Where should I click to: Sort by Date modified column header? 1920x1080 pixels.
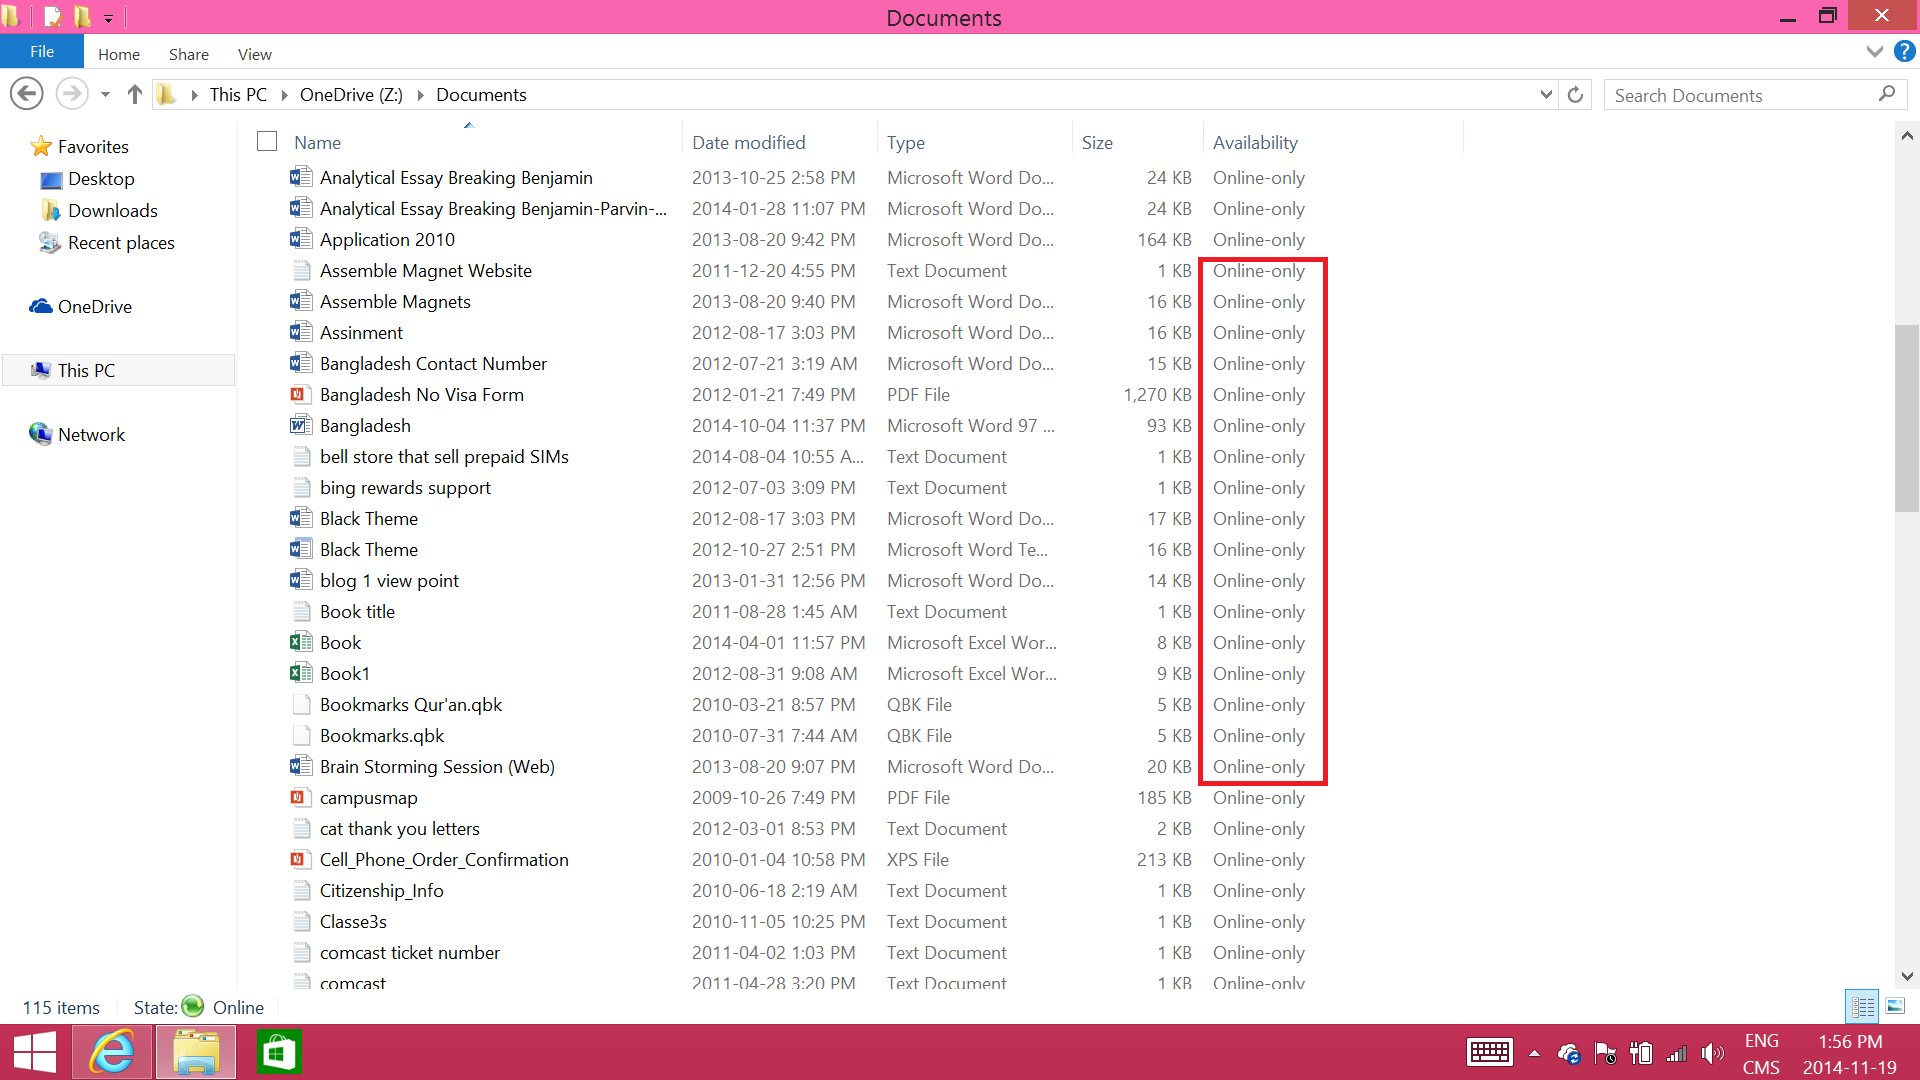749,142
